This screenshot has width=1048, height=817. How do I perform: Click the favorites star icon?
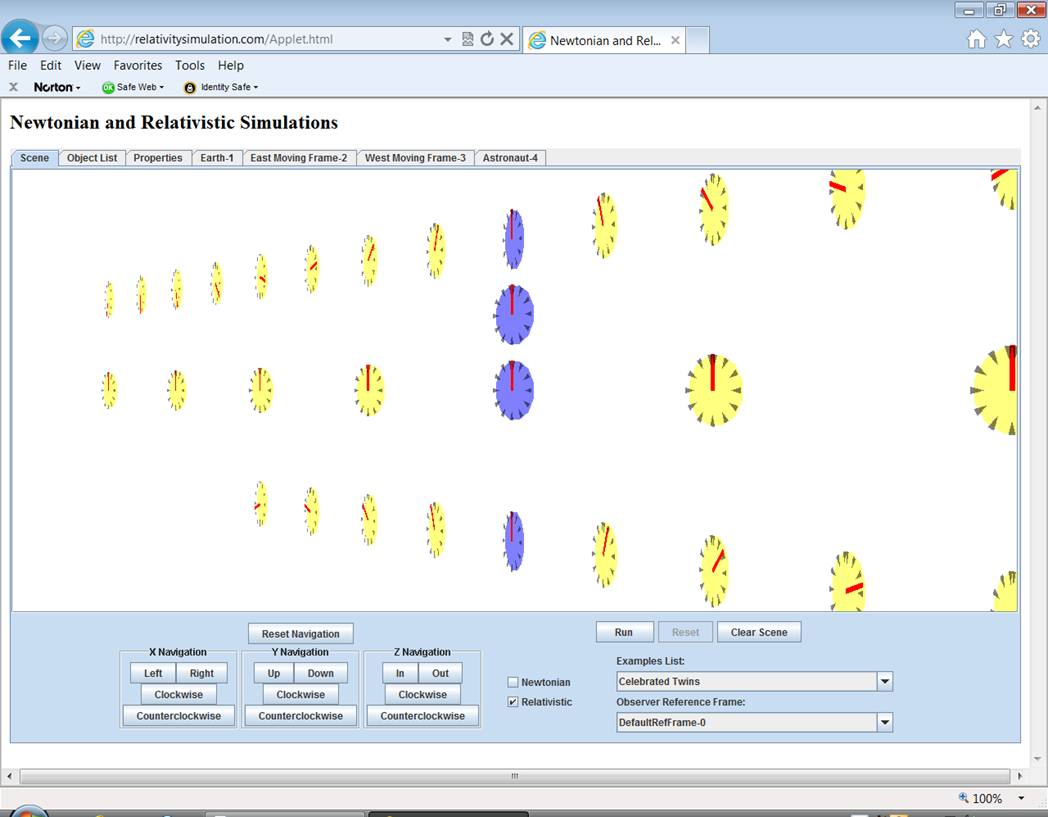(x=1003, y=39)
